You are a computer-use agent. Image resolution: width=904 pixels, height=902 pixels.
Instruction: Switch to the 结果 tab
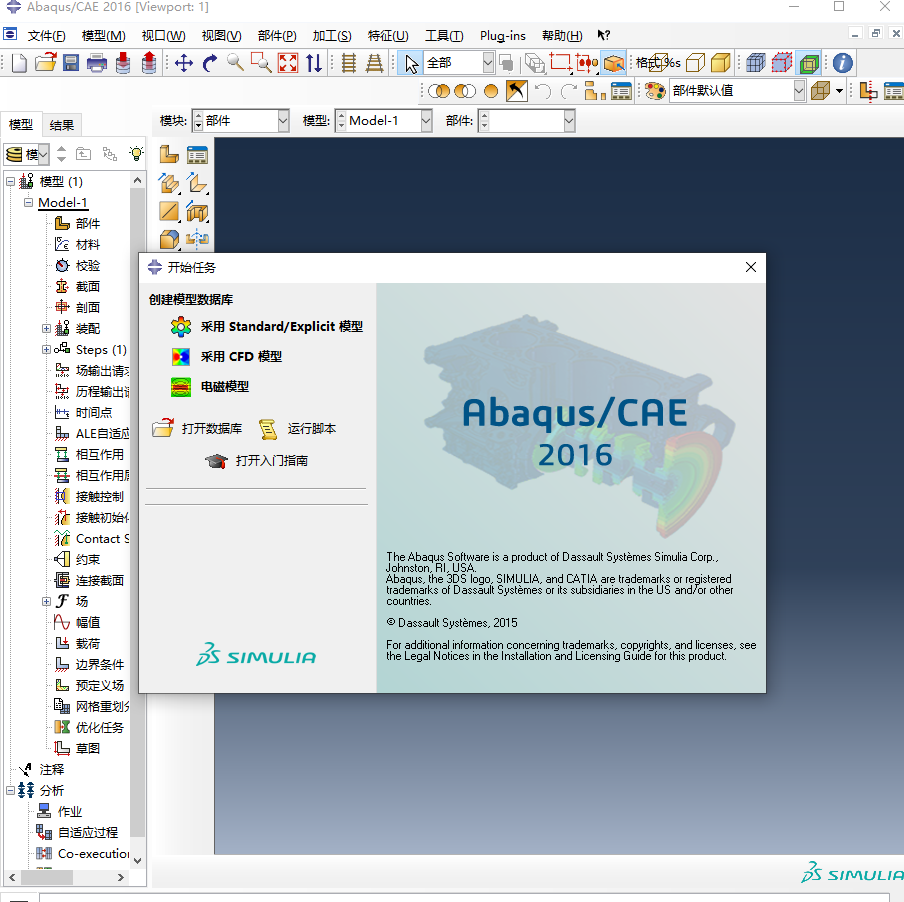pos(61,124)
